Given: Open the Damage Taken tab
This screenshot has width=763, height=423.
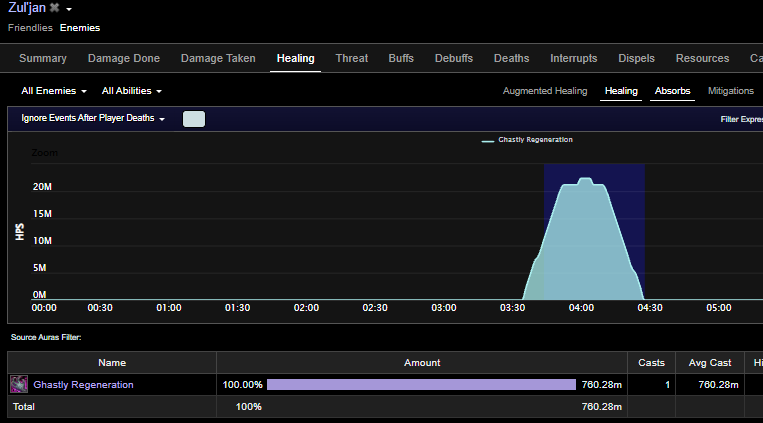Looking at the screenshot, I should [218, 58].
